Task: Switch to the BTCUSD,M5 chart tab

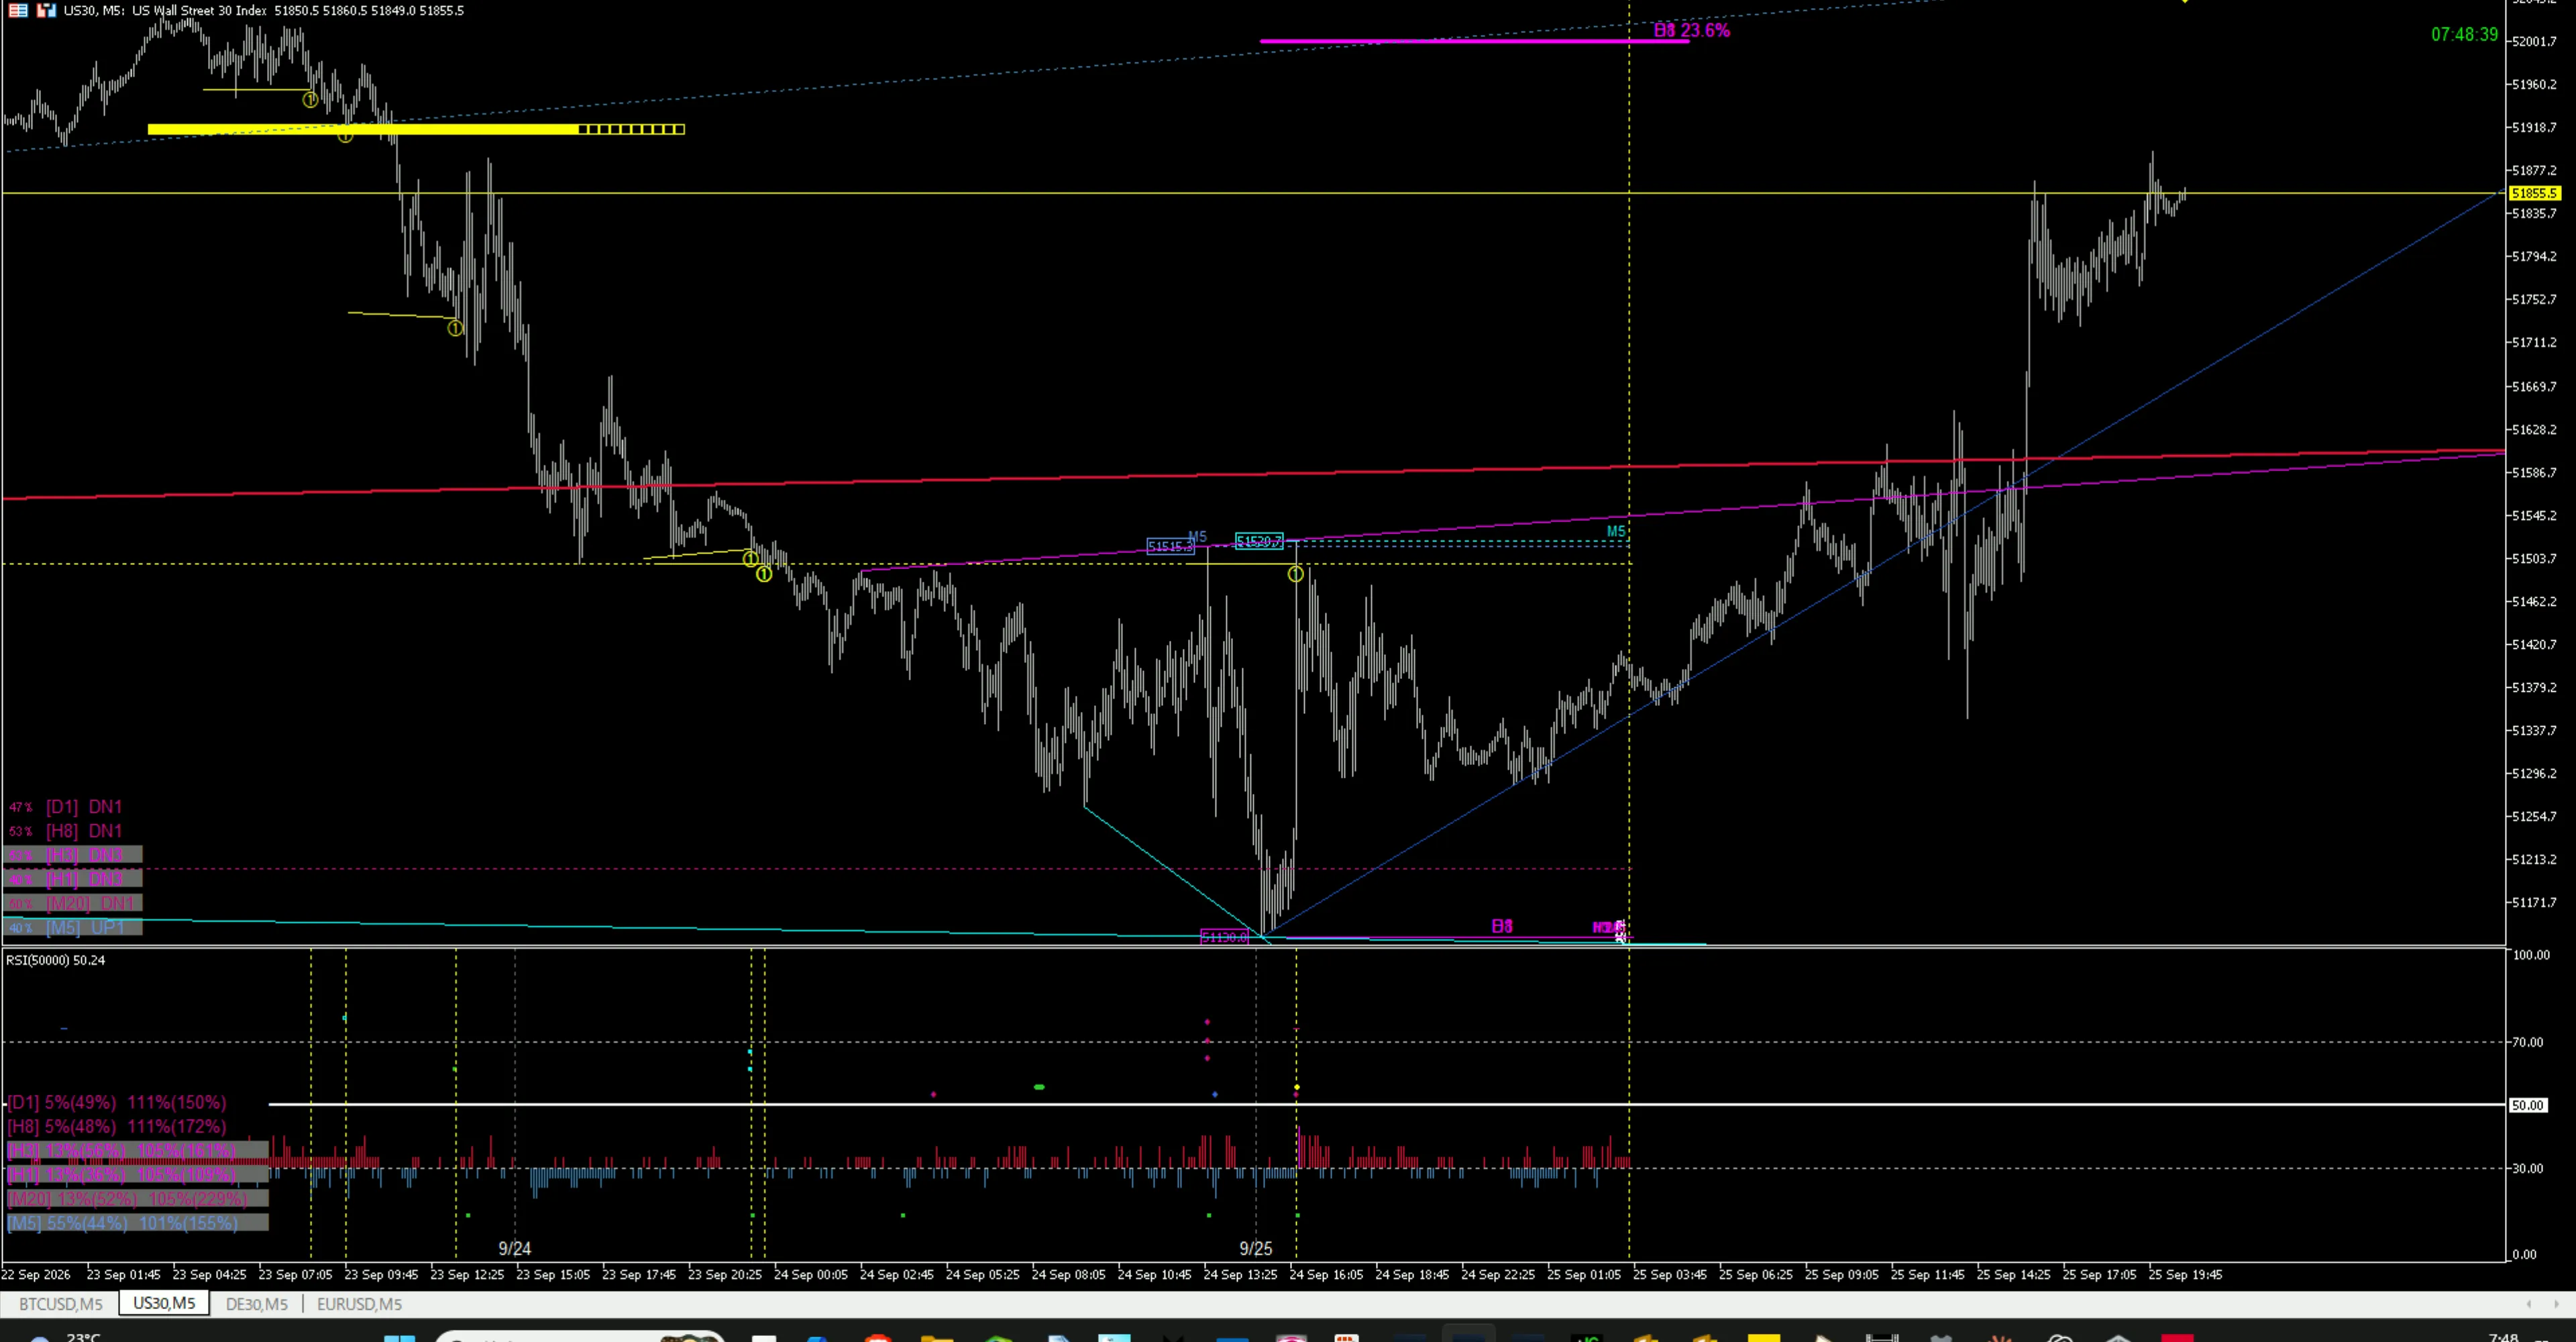Action: tap(60, 1304)
